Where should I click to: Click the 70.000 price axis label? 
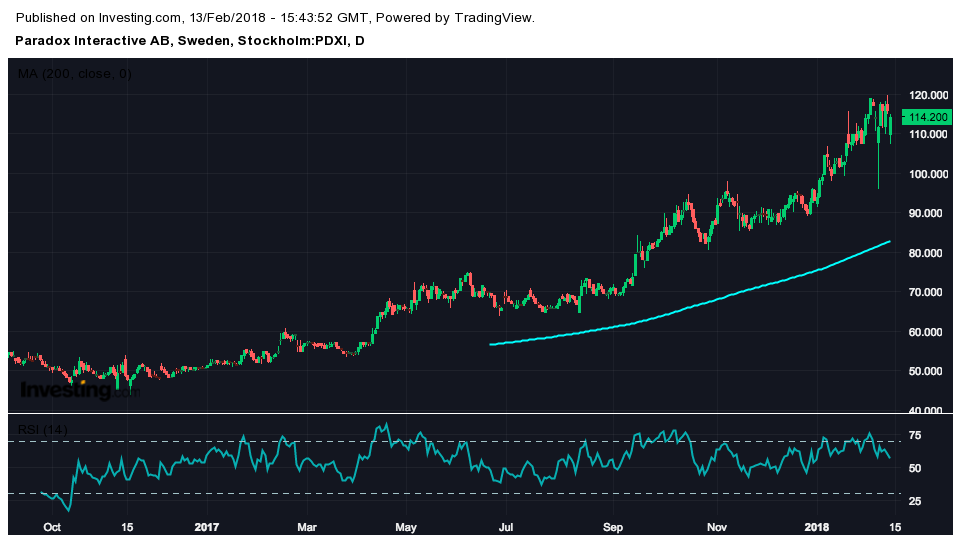click(x=928, y=292)
